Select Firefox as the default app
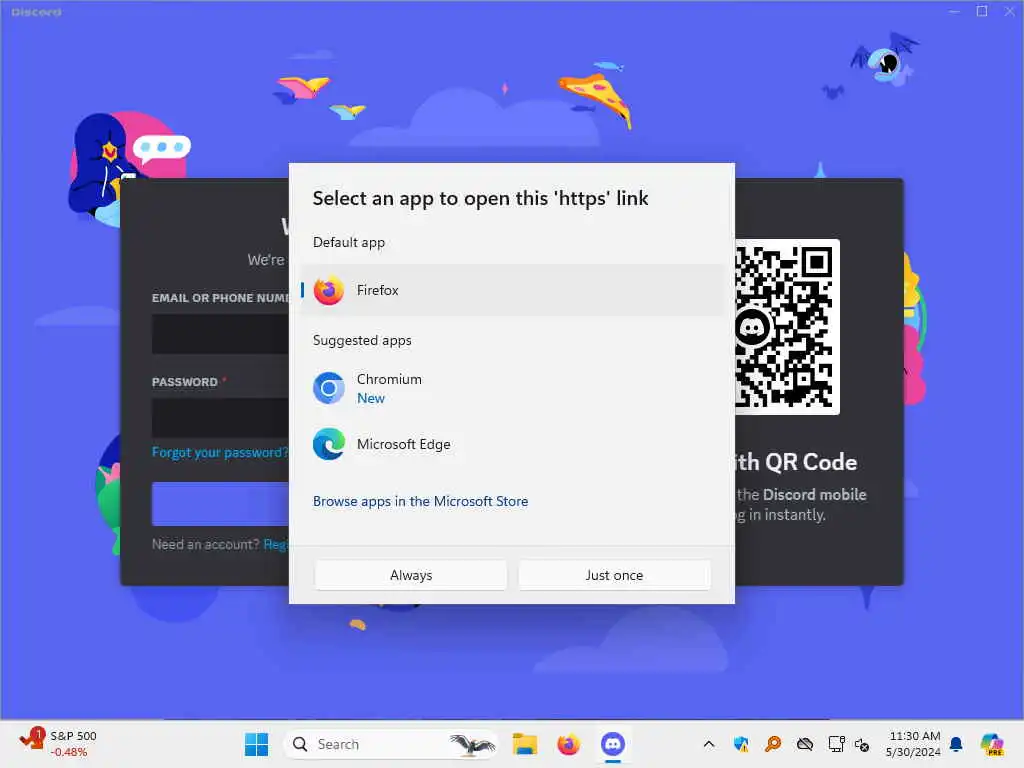Image resolution: width=1024 pixels, height=768 pixels. 512,290
